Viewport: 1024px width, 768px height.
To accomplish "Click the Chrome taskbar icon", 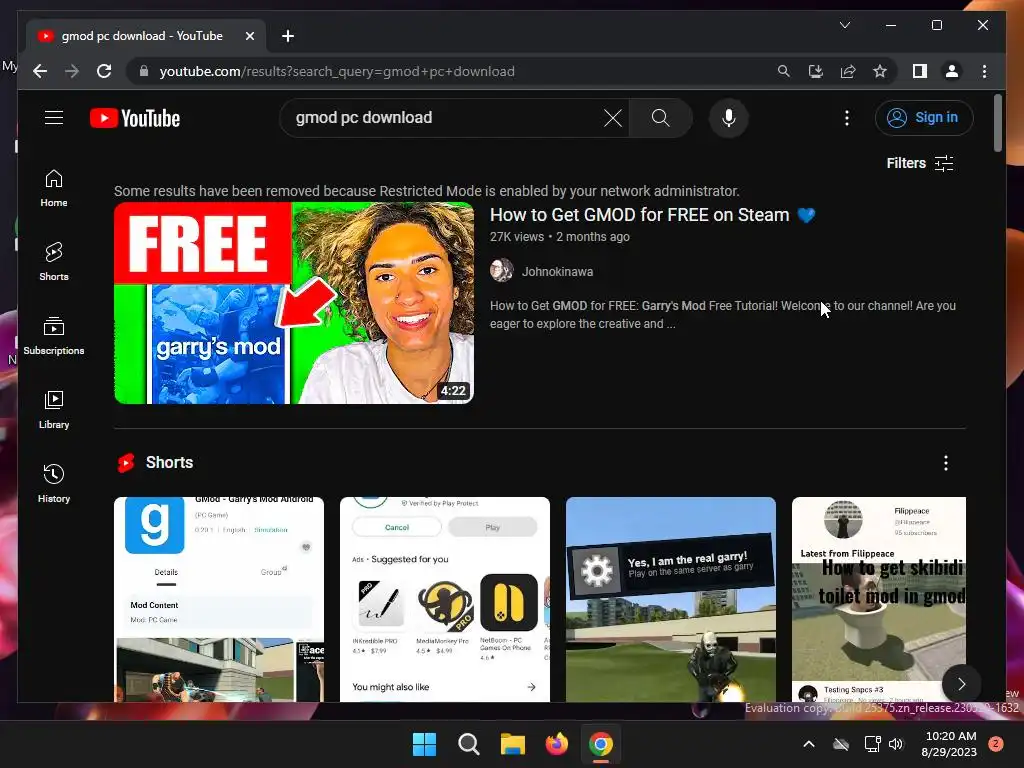I will (601, 744).
